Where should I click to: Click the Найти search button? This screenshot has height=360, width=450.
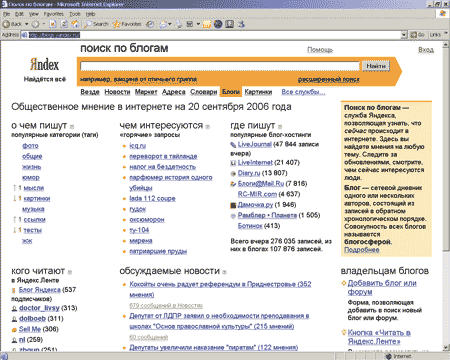[376, 66]
